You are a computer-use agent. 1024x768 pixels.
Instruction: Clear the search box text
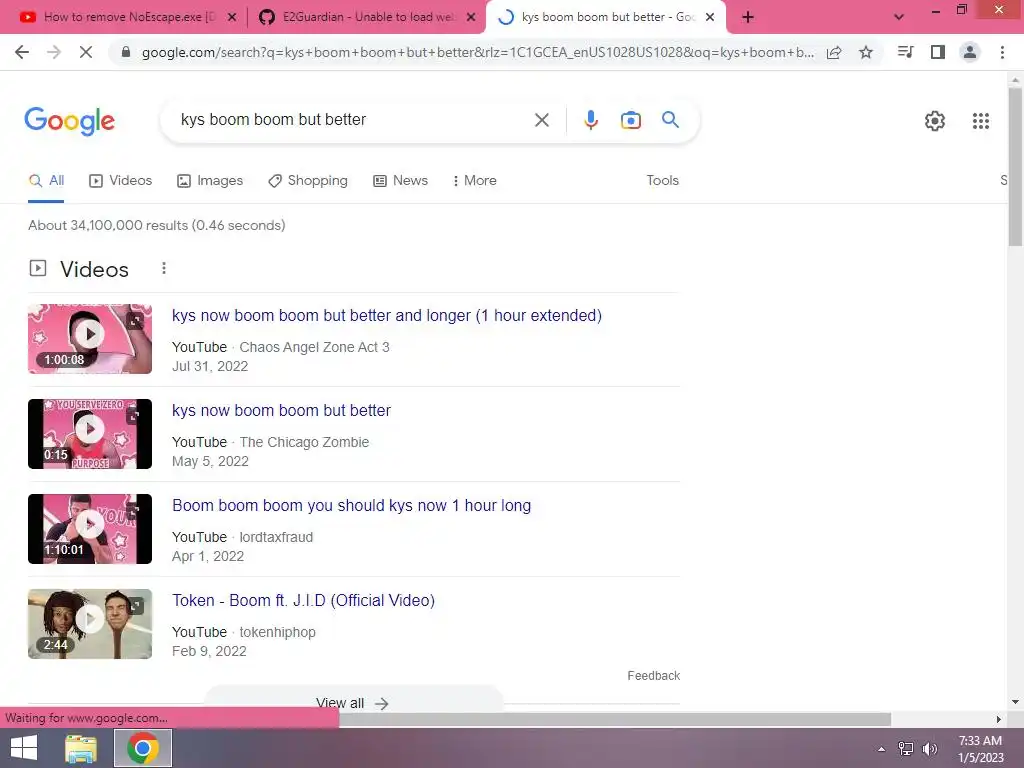pos(541,120)
